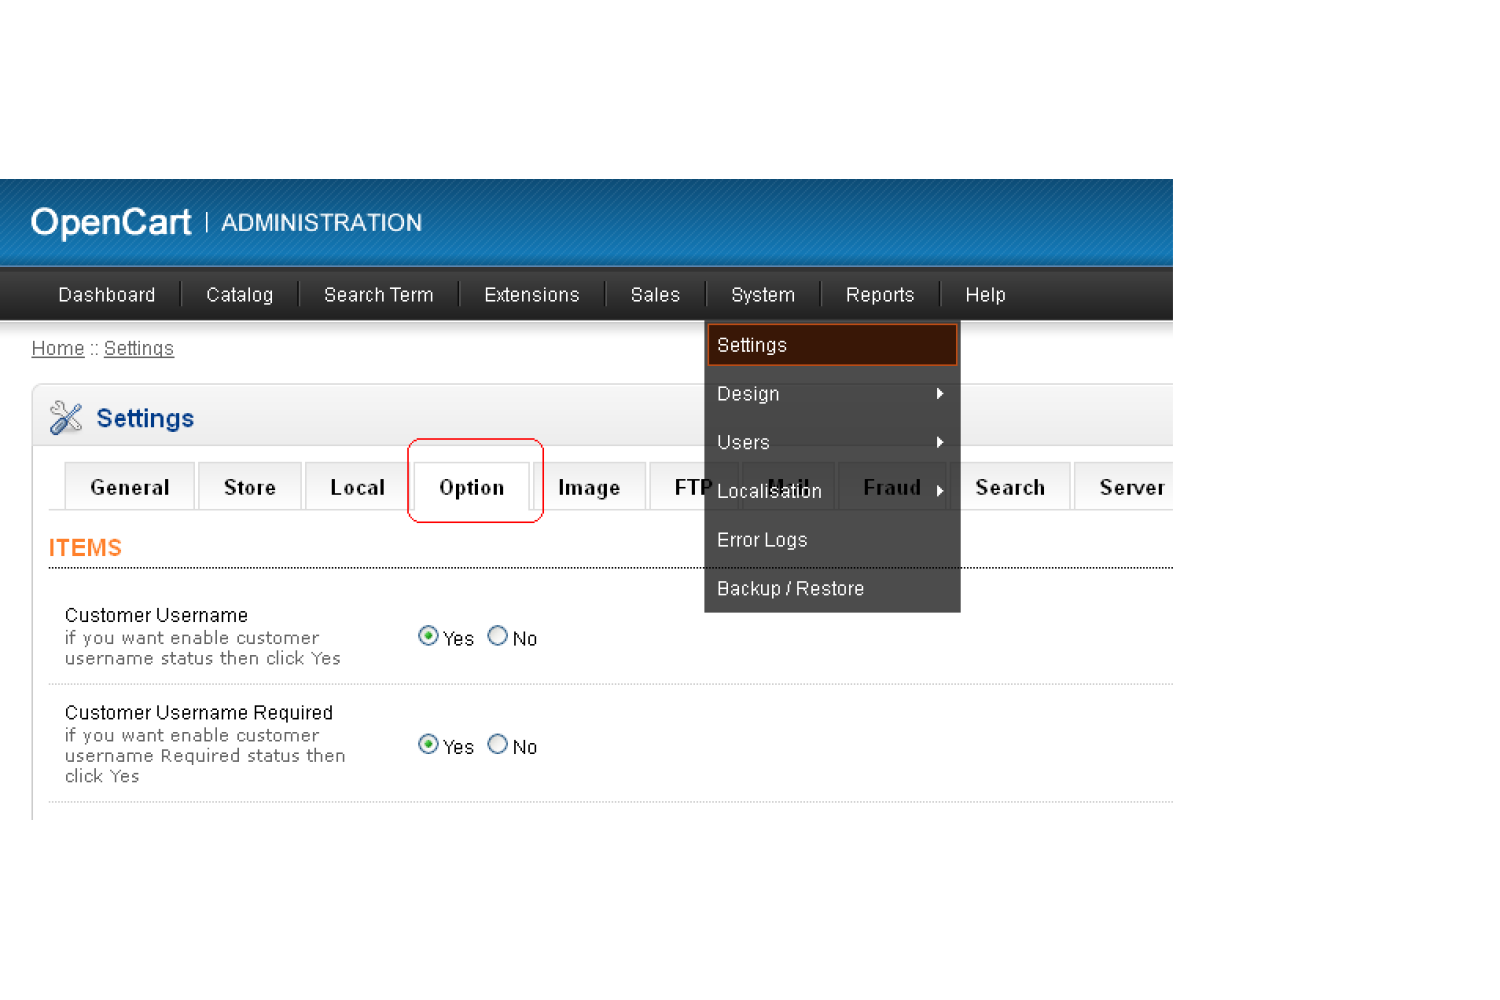Select No for Customer Username Required
The width and height of the screenshot is (1500, 1000).
(497, 744)
